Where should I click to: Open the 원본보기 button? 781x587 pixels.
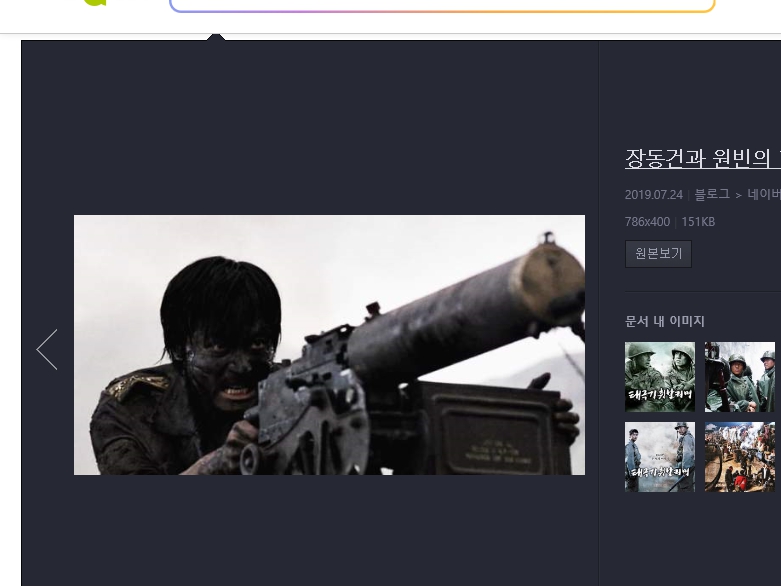(658, 254)
